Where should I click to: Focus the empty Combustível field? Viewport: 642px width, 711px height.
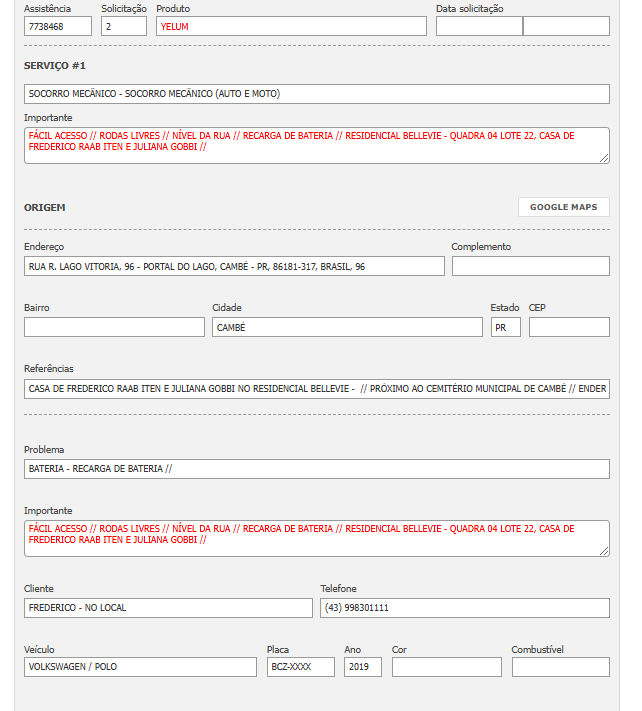(x=561, y=667)
